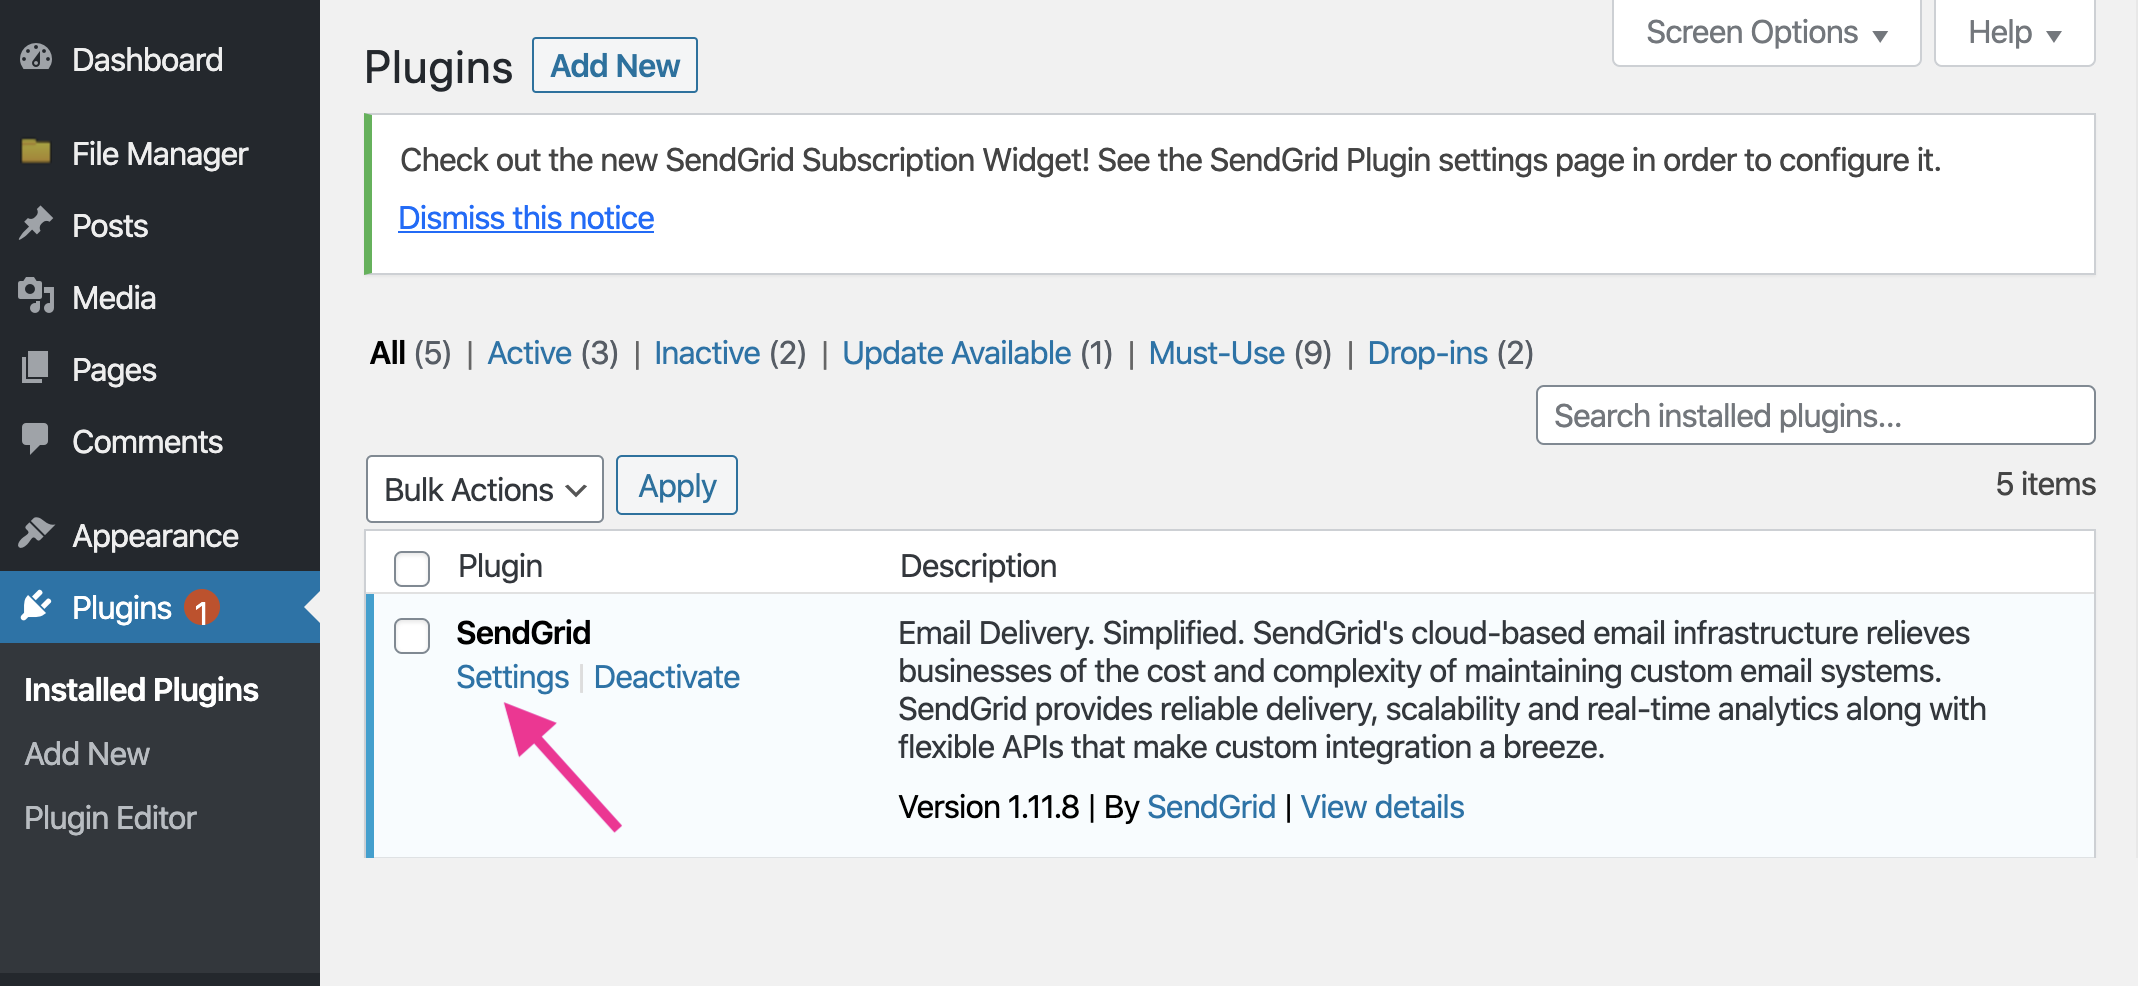Show Update Available plugins filter
The width and height of the screenshot is (2138, 986).
pyautogui.click(x=956, y=353)
